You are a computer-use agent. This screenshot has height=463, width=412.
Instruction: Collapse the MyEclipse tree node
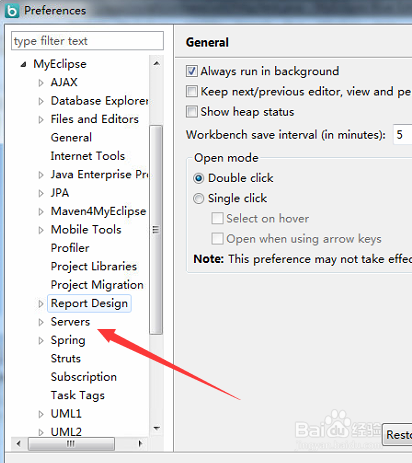(x=23, y=64)
